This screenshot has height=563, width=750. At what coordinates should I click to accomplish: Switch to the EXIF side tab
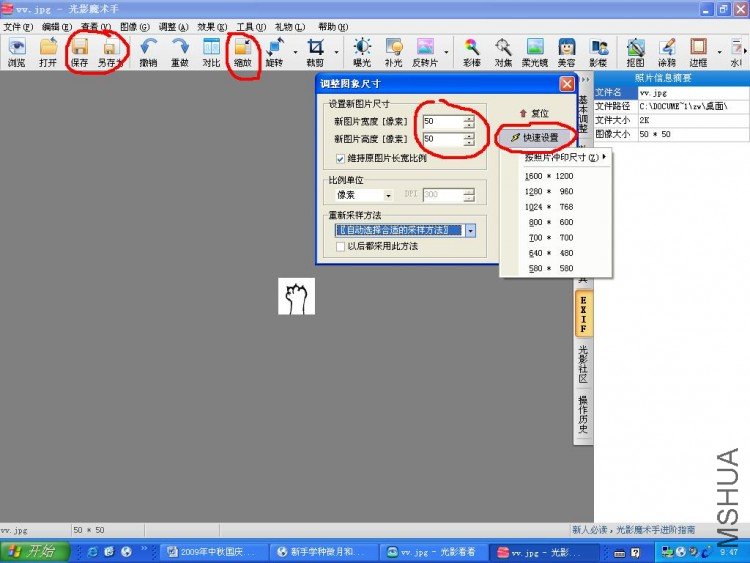coord(583,314)
